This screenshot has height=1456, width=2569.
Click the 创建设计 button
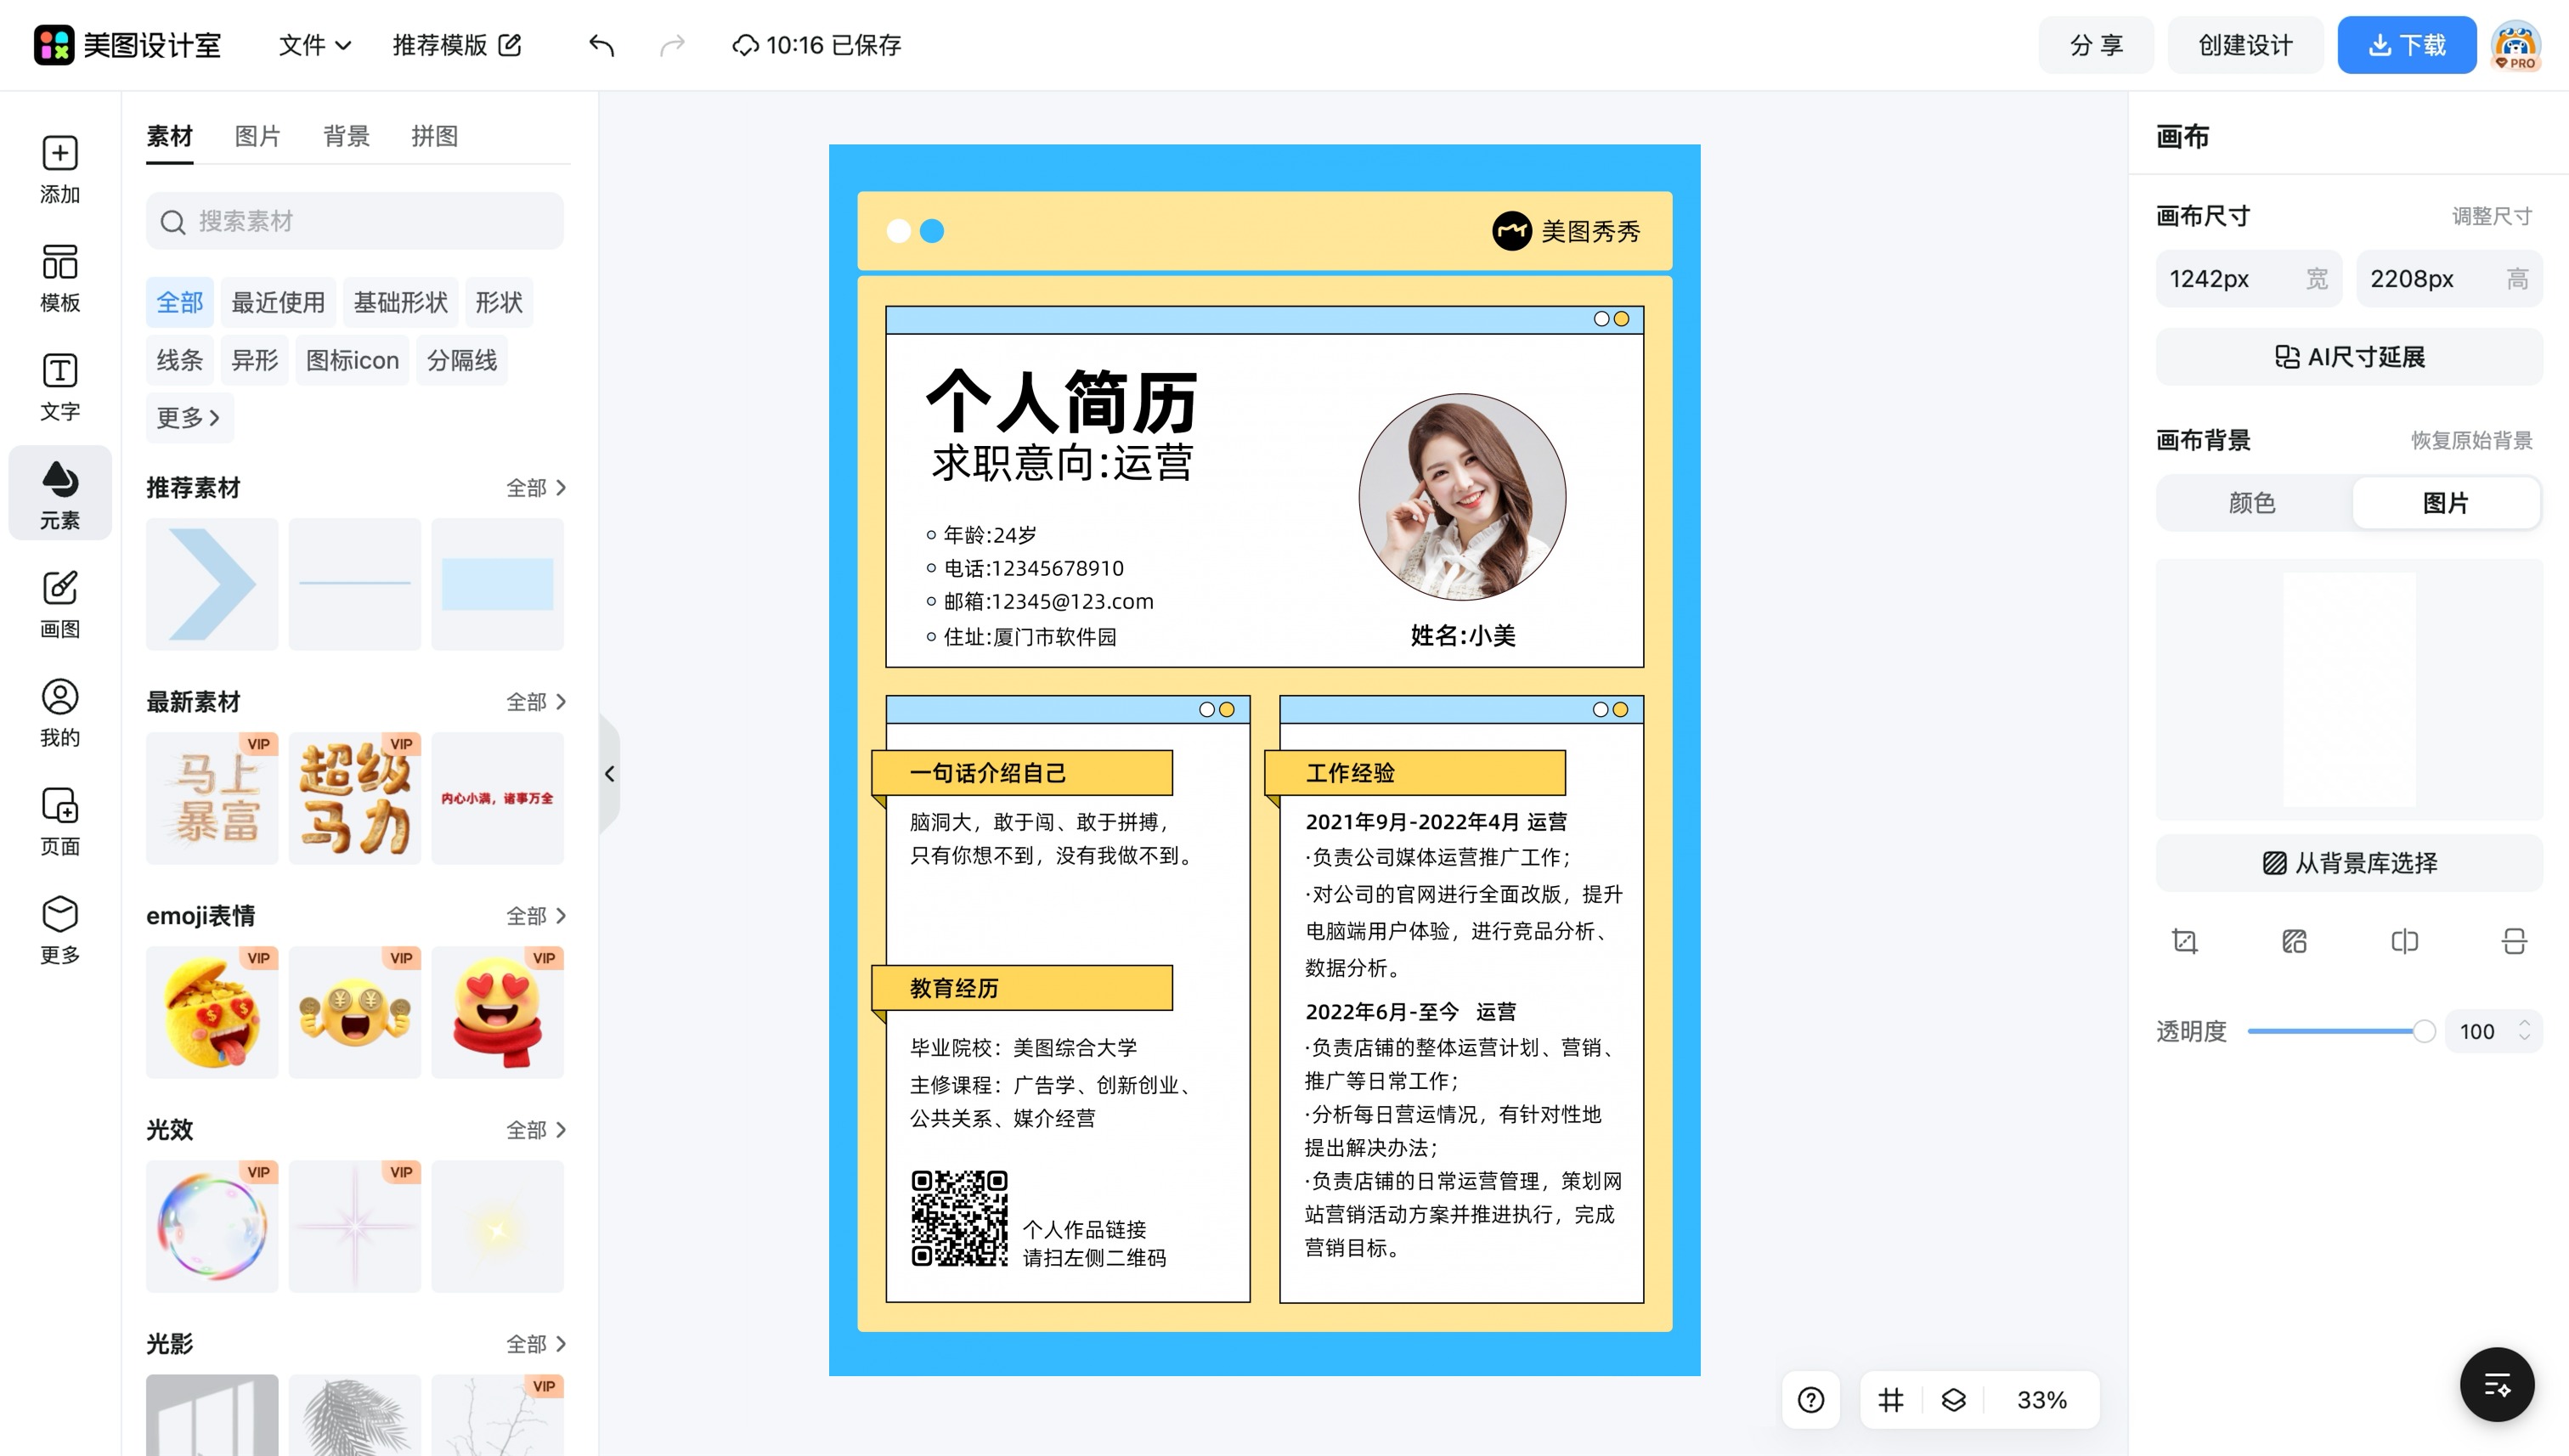pos(2245,45)
